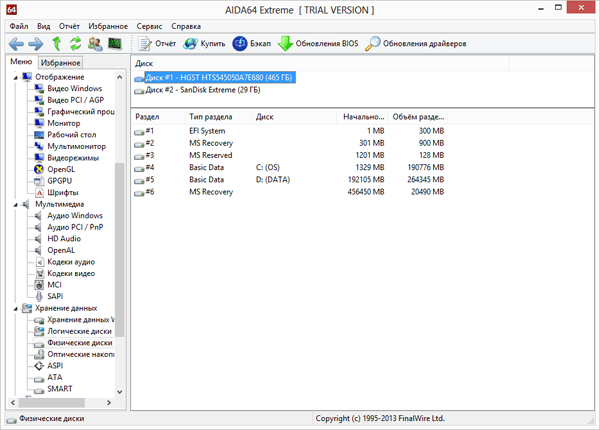Open the Отчёт menu in menu bar
The height and width of the screenshot is (430, 600).
(69, 26)
